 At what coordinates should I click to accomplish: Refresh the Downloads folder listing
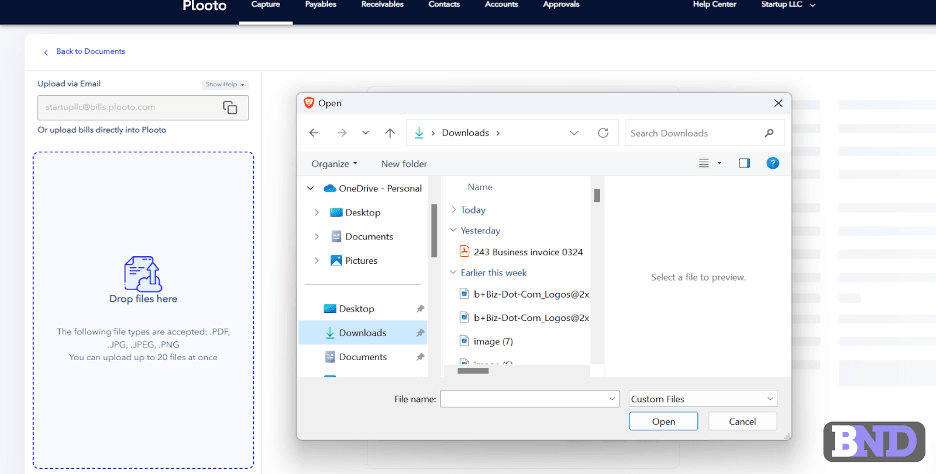click(603, 133)
